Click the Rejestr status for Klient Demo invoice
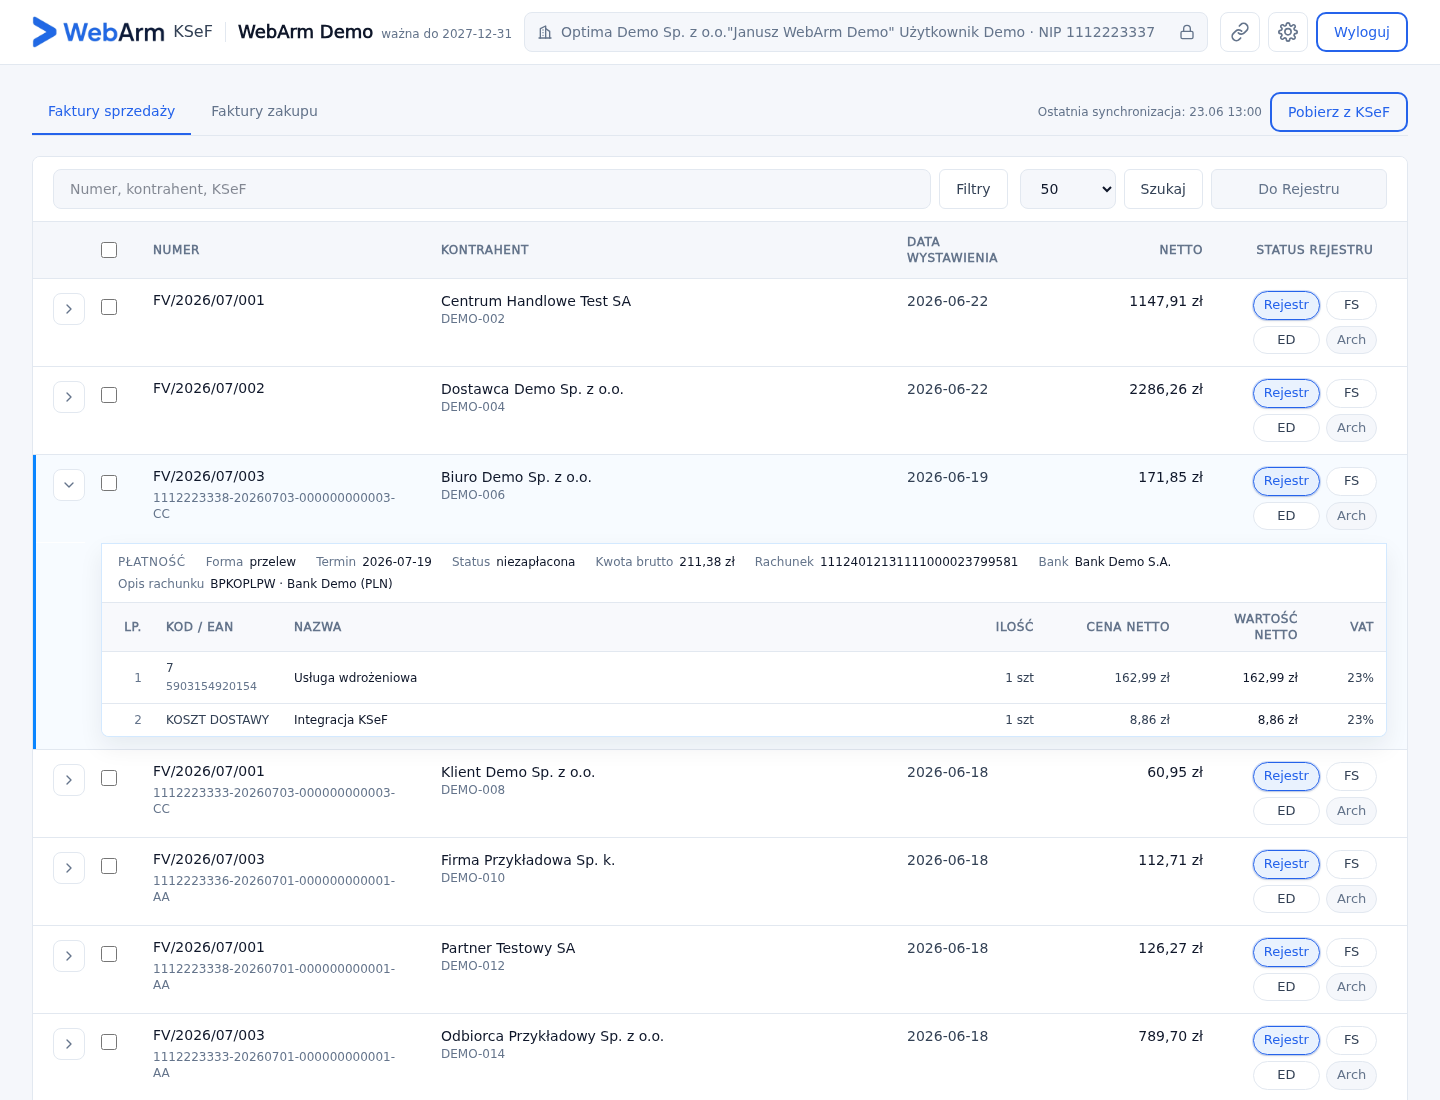Screen dimensions: 1440x1100 [1286, 776]
